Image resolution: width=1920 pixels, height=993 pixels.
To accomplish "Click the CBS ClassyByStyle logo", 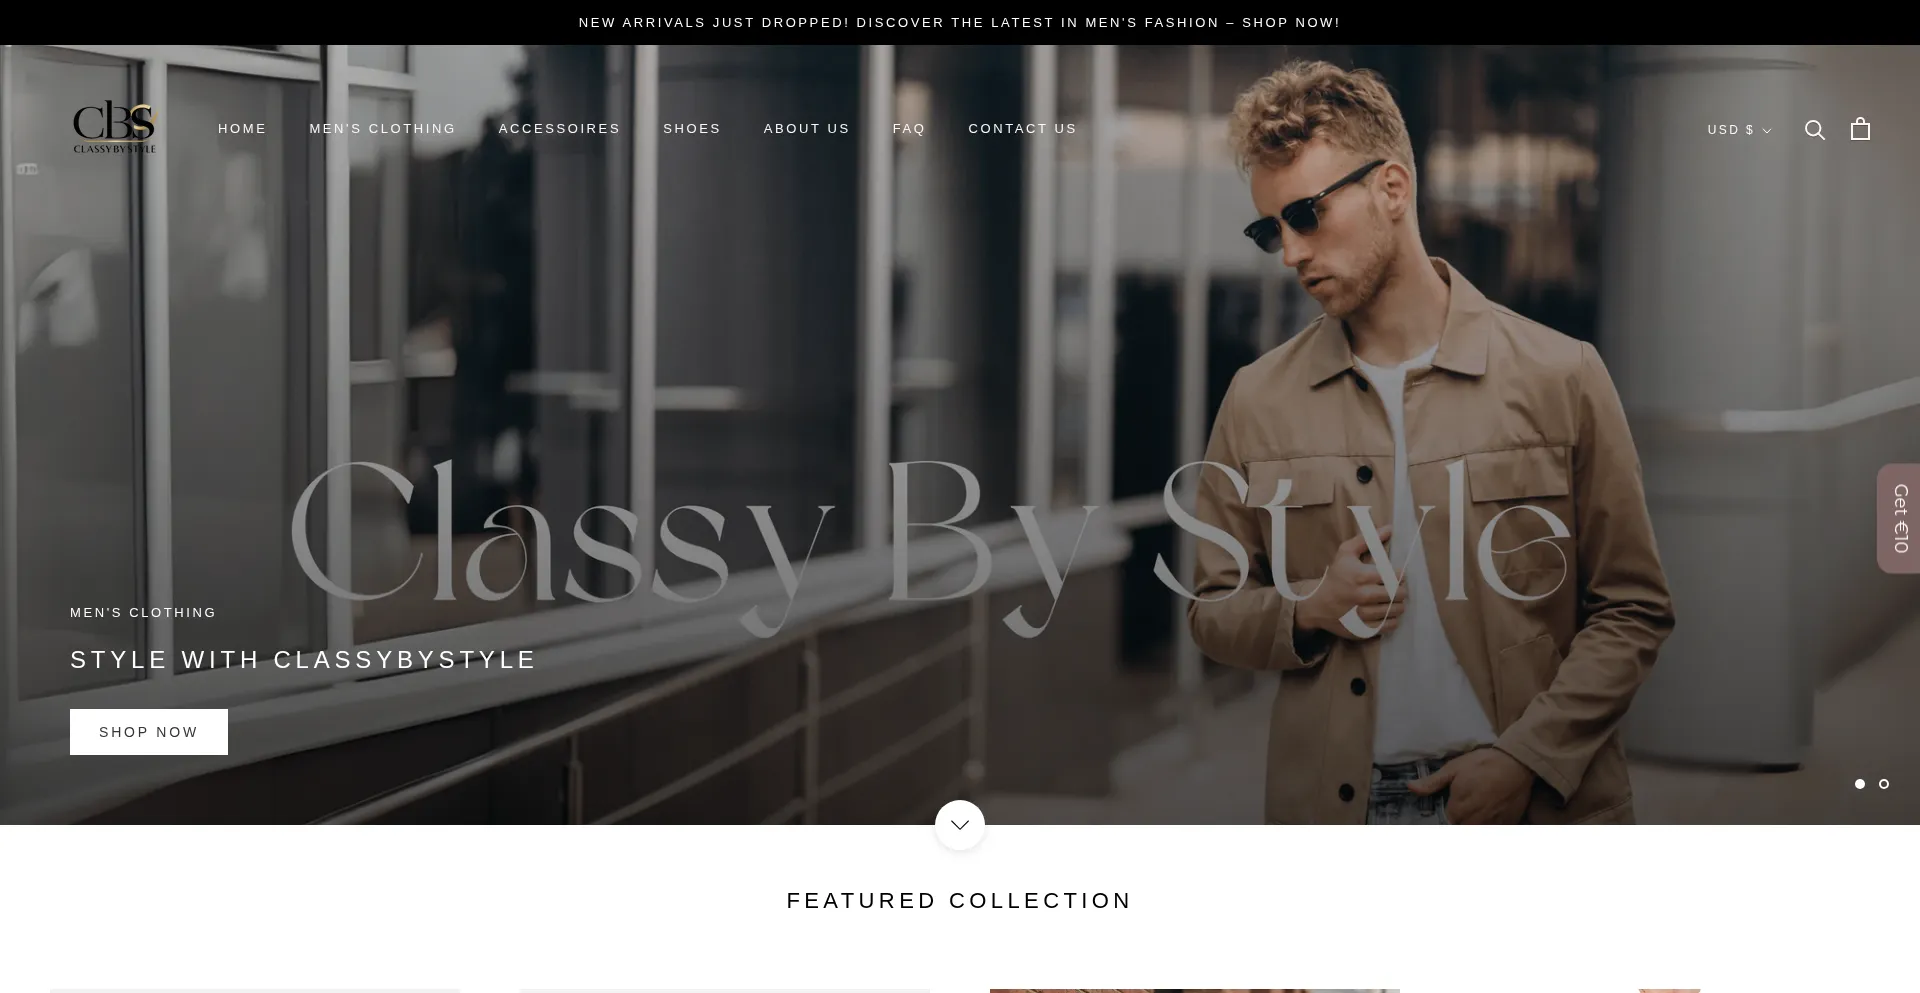I will 115,127.
